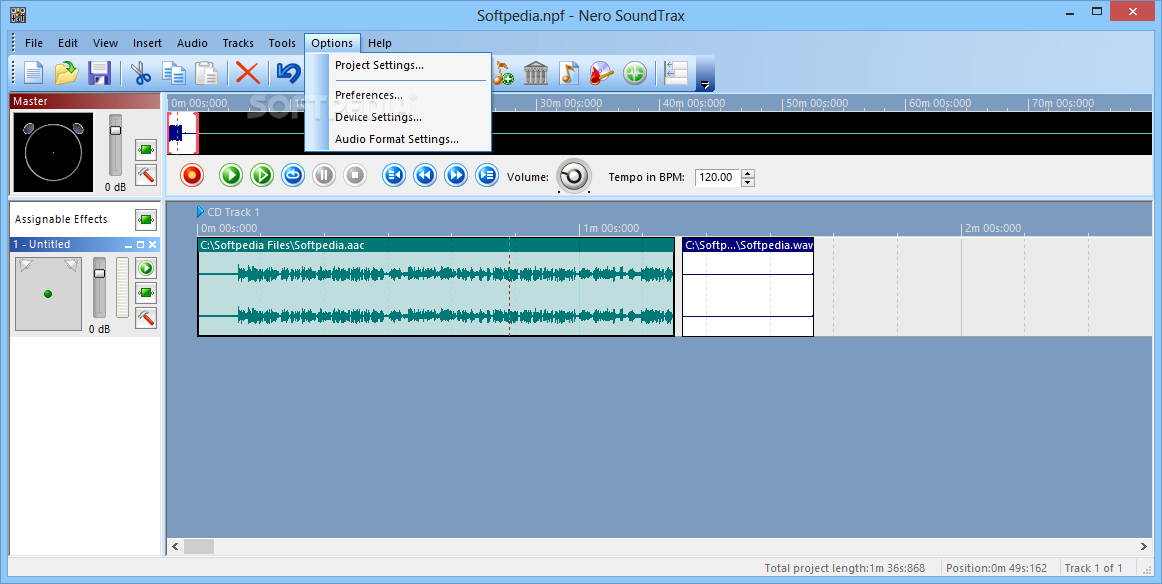
Task: Select the Softpedia.aac audio clip
Action: pyautogui.click(x=436, y=287)
